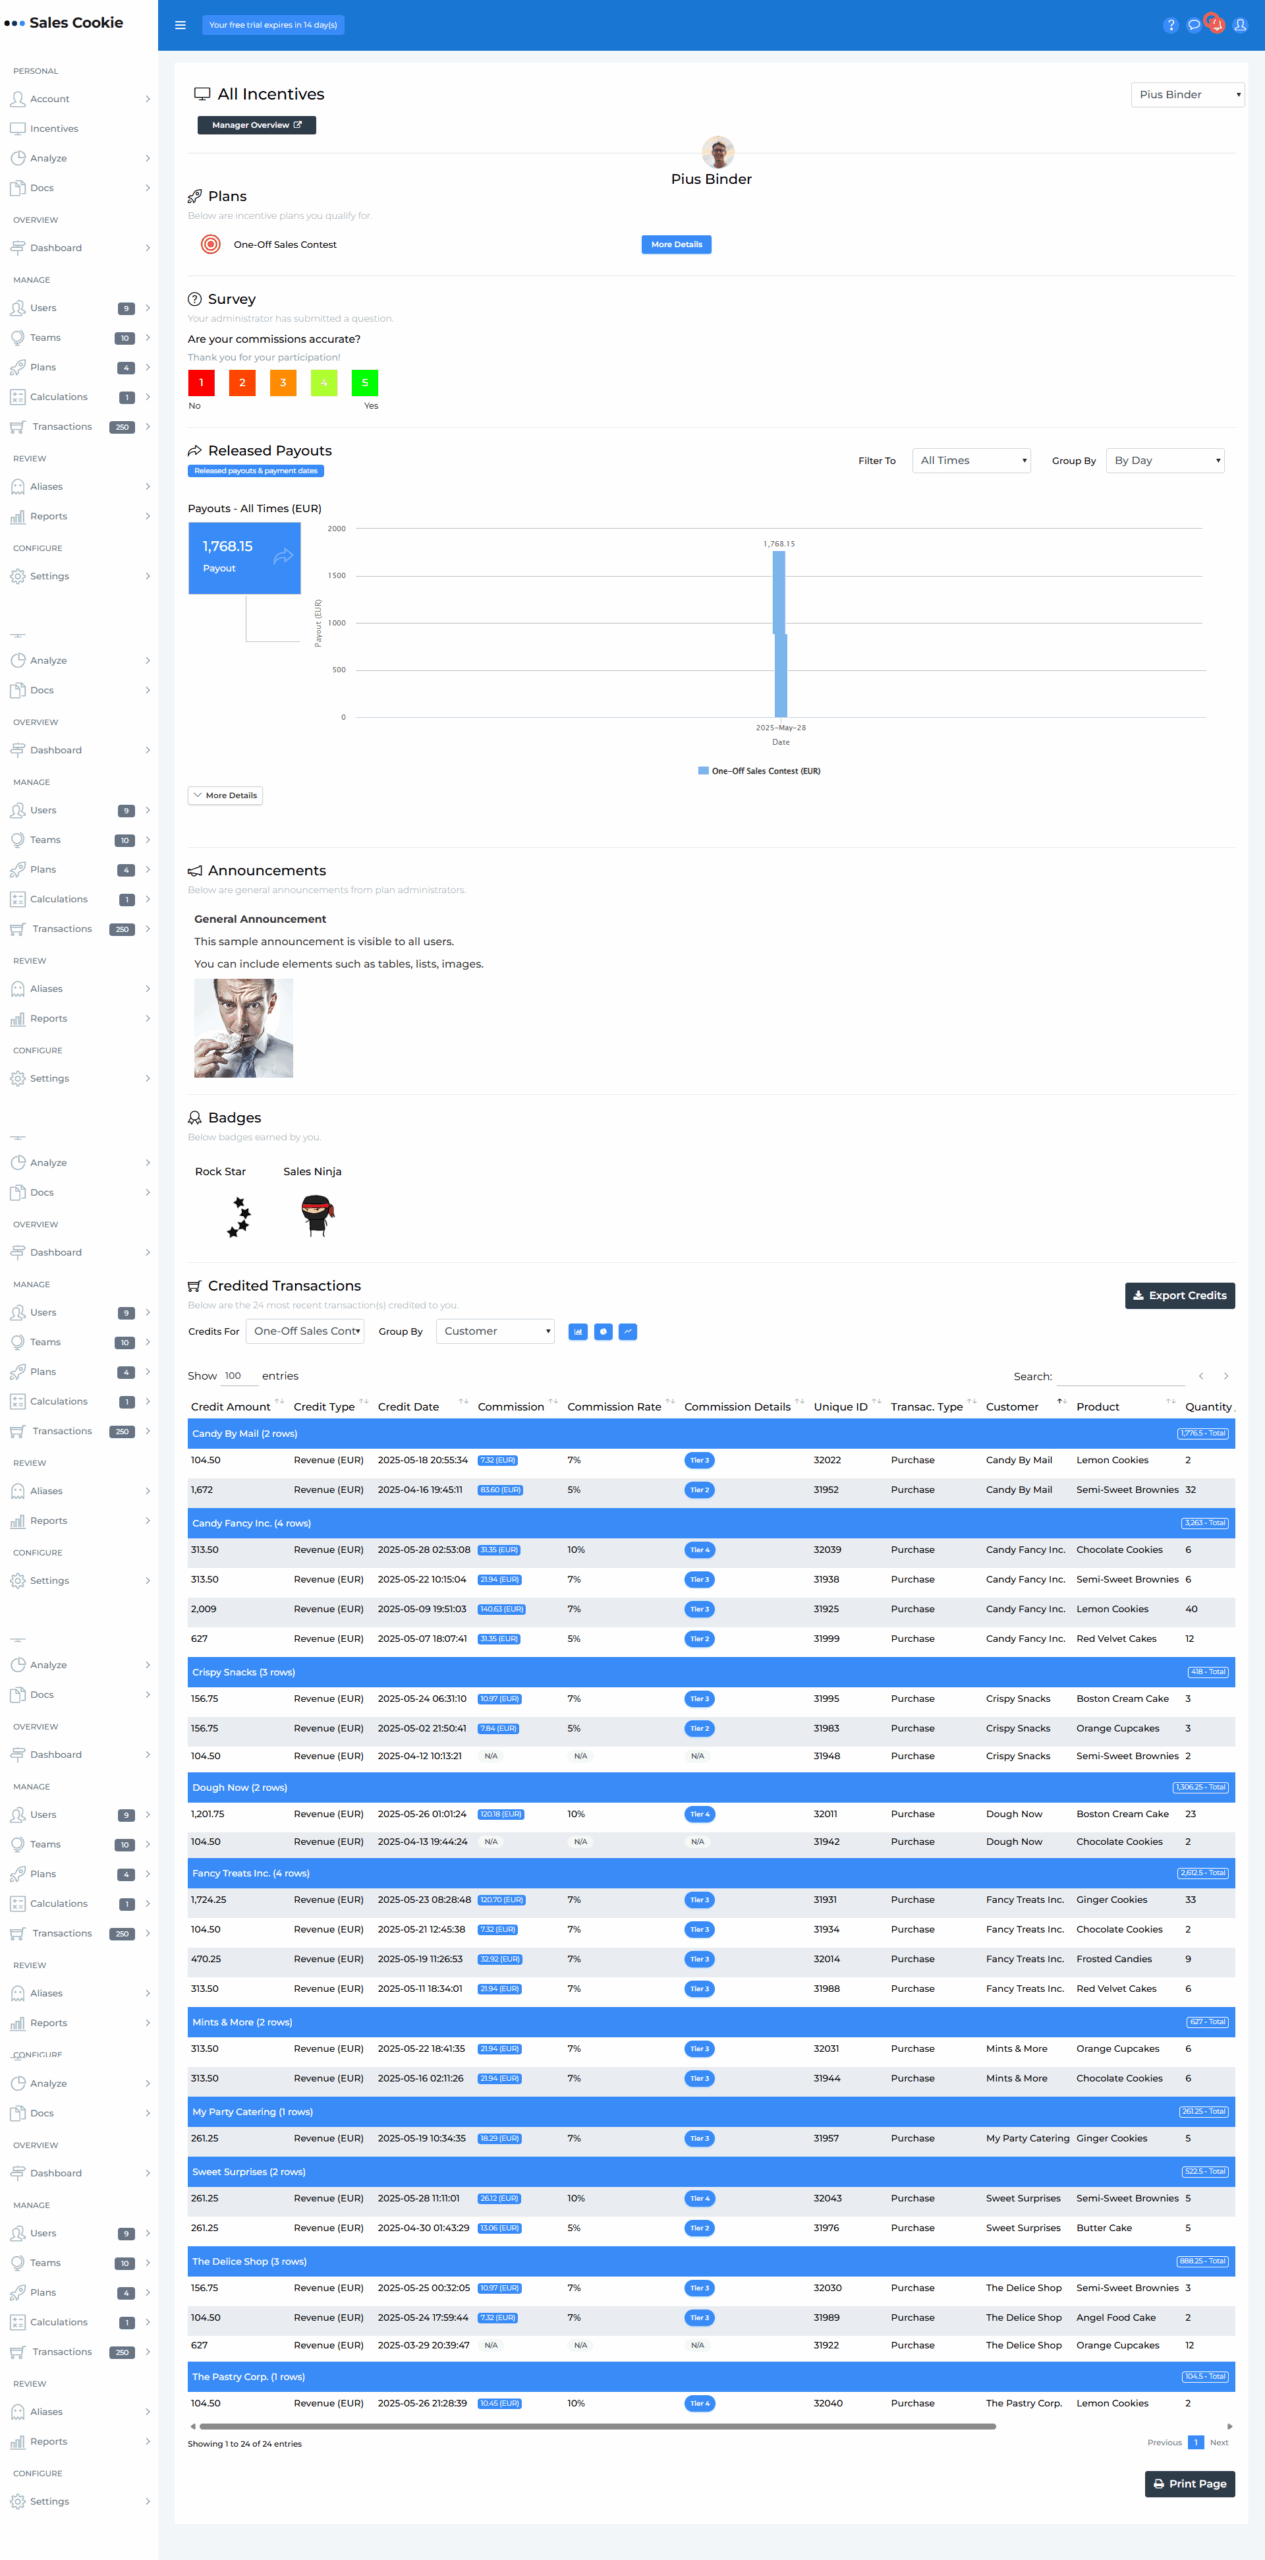This screenshot has width=1265, height=2560.
Task: Open the Pius Binder user dropdown
Action: (x=1187, y=95)
